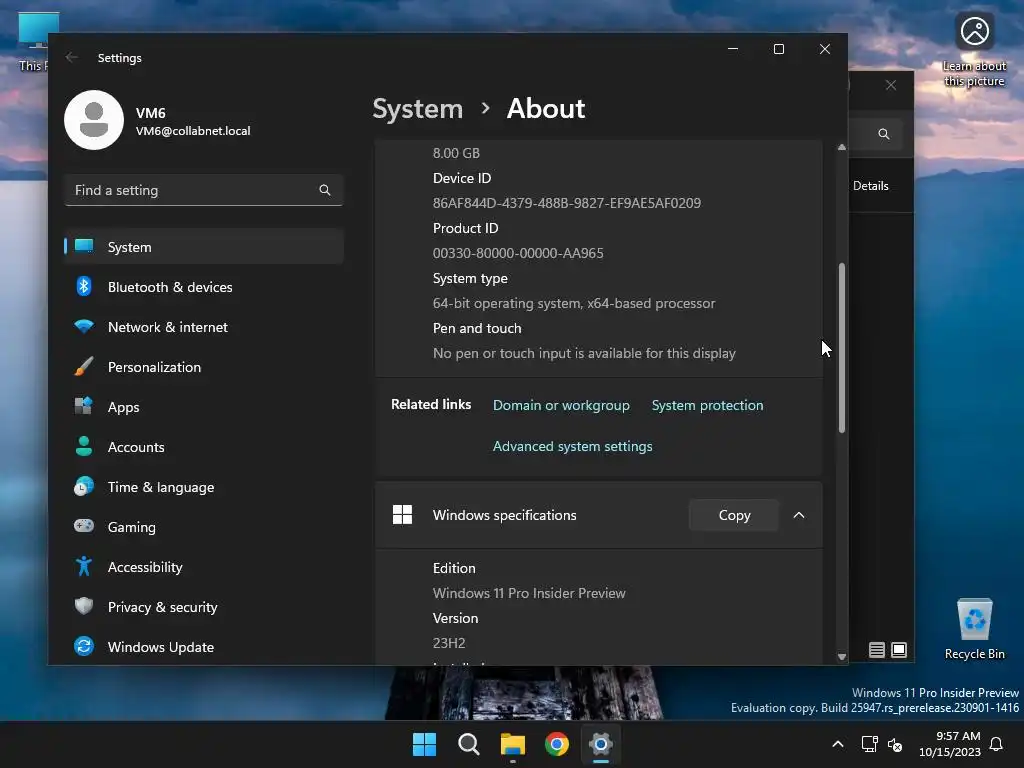
Task: Click the Find a setting search box
Action: [204, 190]
